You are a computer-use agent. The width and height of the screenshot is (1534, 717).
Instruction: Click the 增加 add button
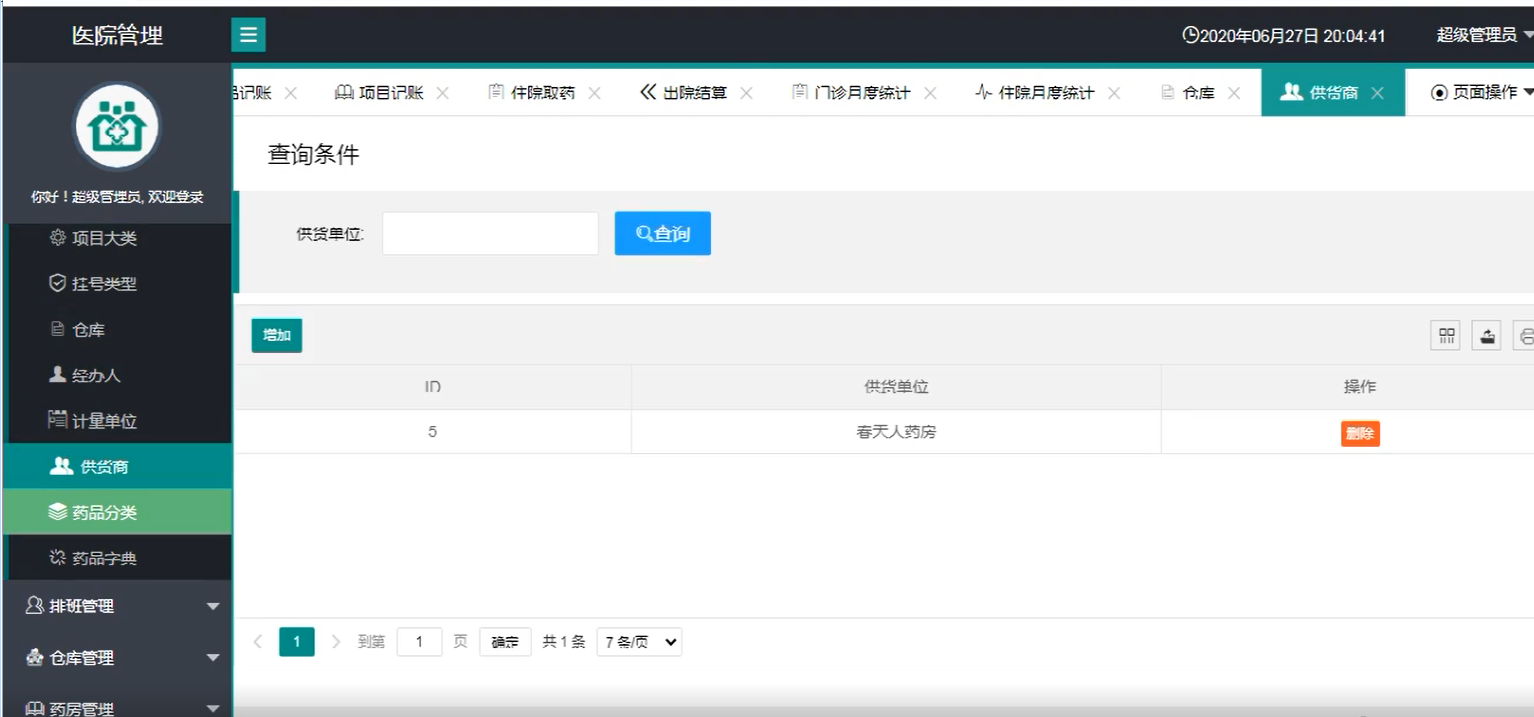coord(277,335)
